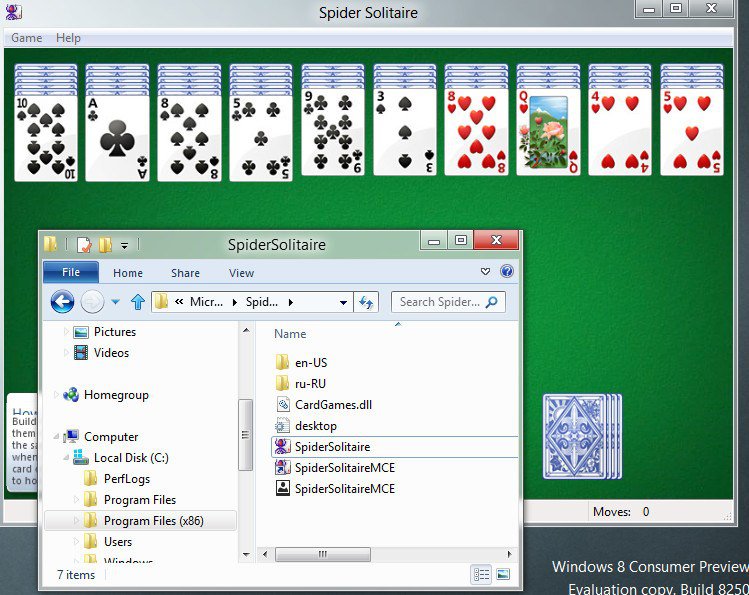
Task: Click navigation pane scroll up arrow
Action: (x=246, y=330)
